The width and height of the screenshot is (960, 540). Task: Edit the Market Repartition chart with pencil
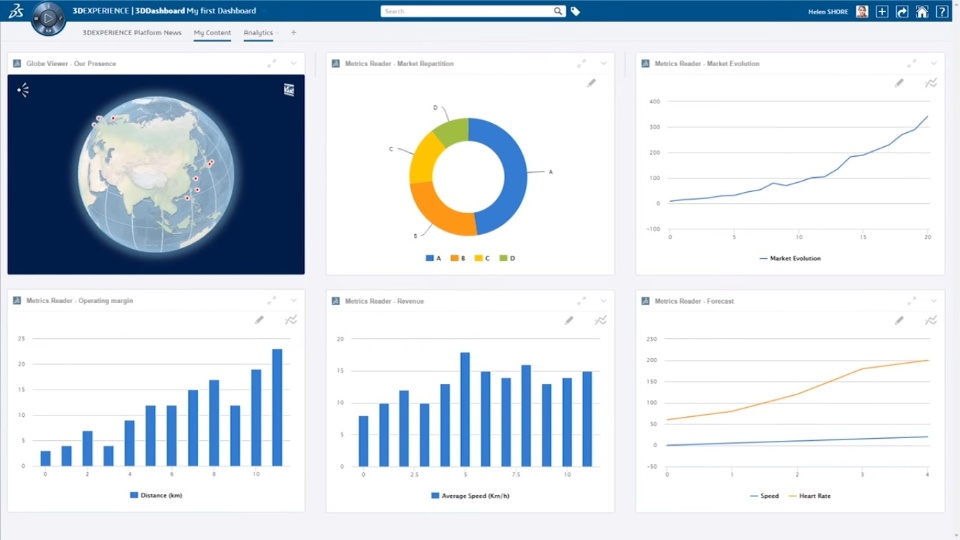pyautogui.click(x=591, y=83)
